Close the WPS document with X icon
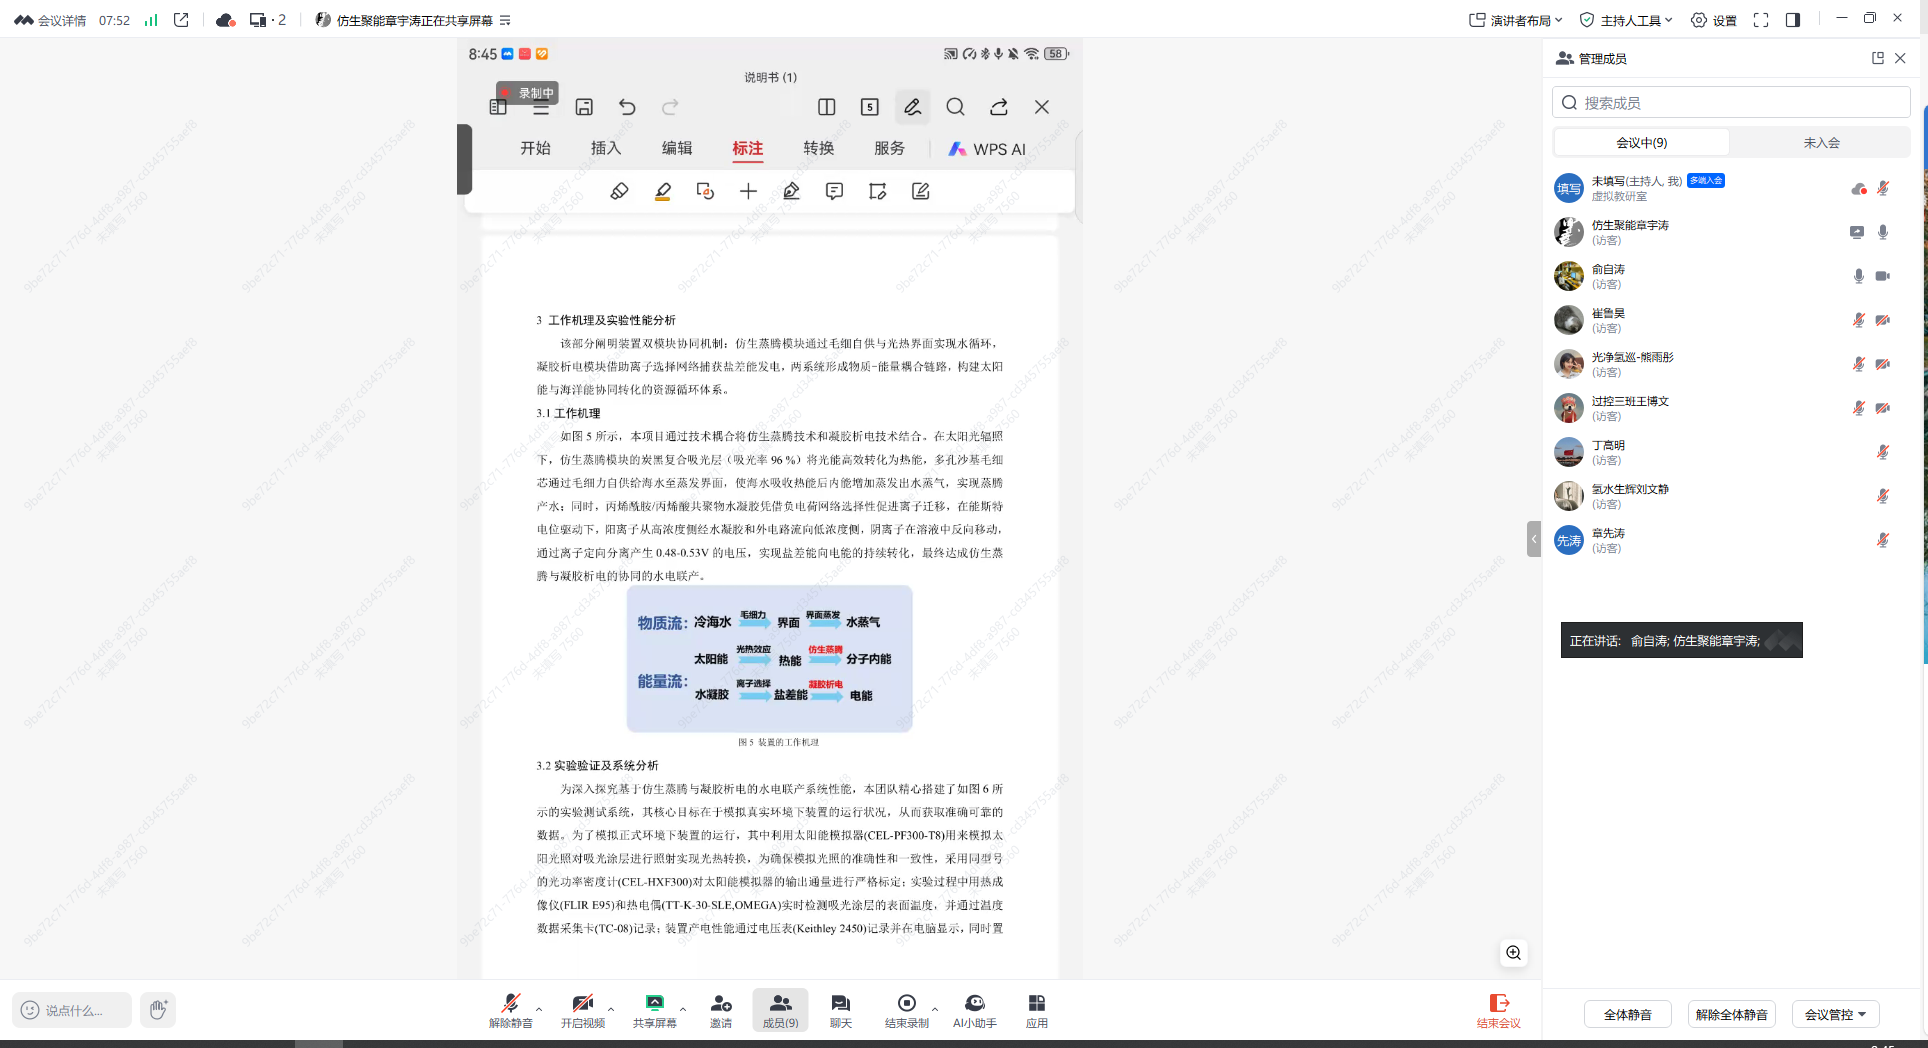This screenshot has width=1928, height=1048. click(x=1042, y=107)
